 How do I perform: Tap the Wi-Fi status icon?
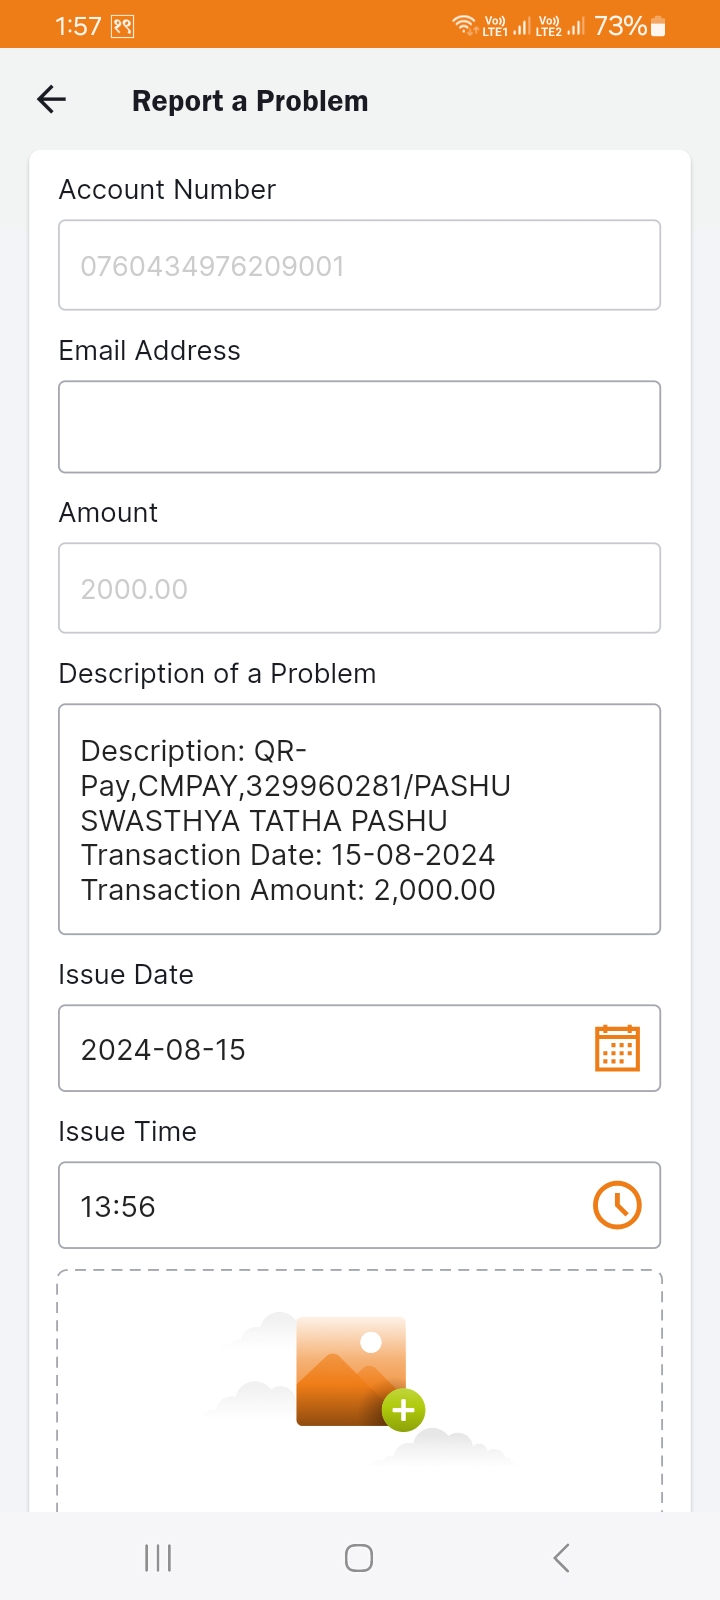point(465,25)
